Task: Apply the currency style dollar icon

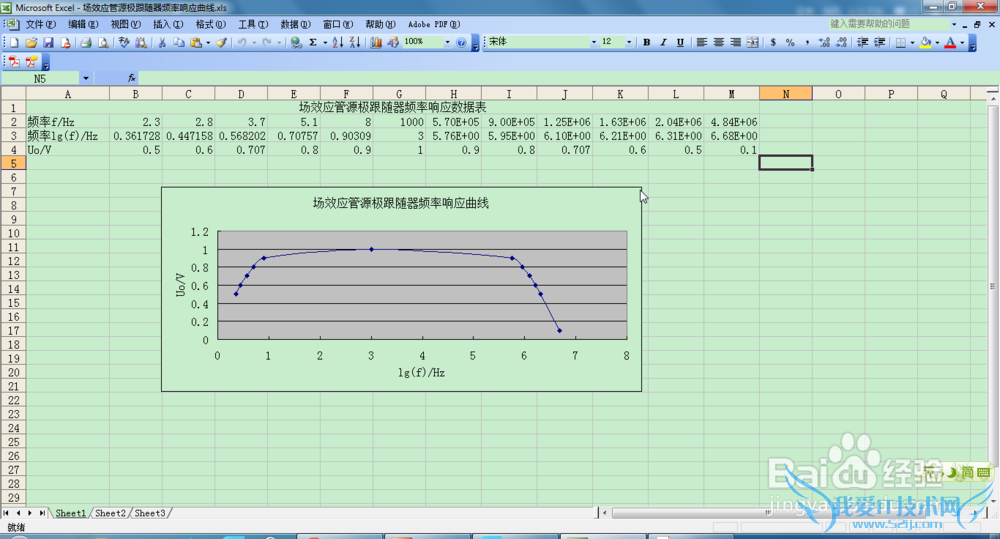Action: pyautogui.click(x=774, y=43)
